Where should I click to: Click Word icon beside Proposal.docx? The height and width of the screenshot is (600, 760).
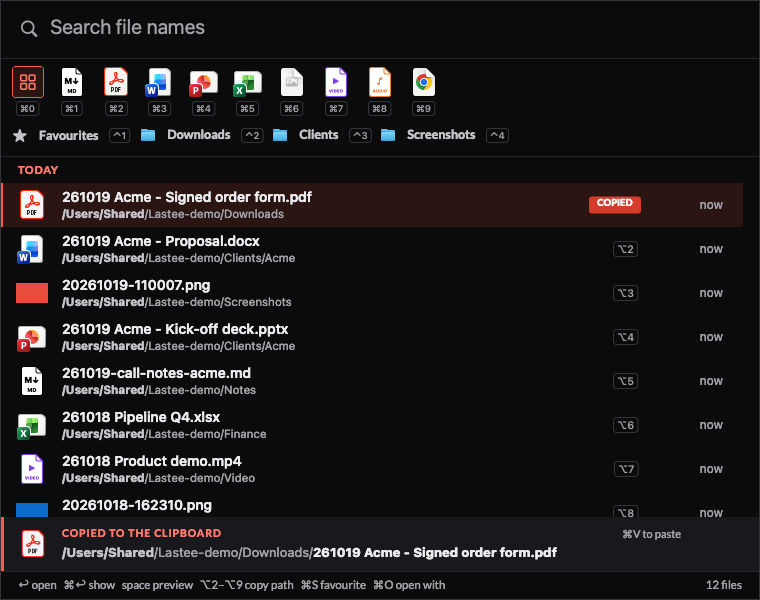pos(31,249)
